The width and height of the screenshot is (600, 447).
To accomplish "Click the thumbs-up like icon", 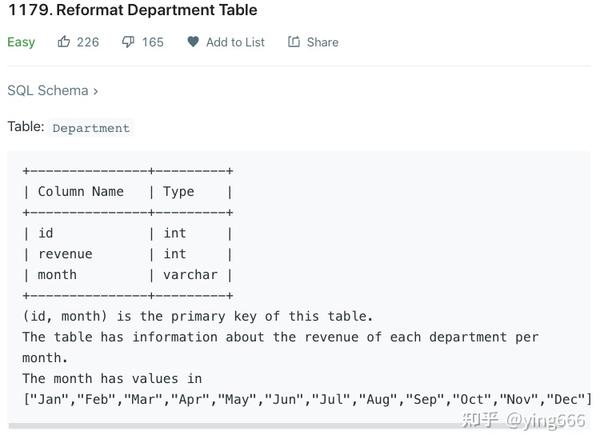I will (64, 41).
